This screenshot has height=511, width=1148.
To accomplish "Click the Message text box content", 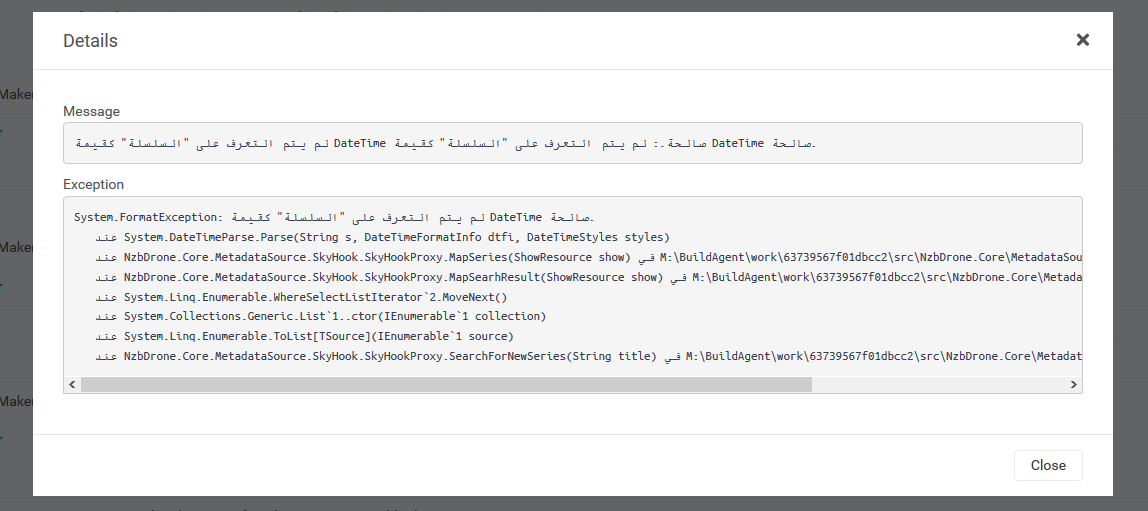I will pyautogui.click(x=573, y=143).
